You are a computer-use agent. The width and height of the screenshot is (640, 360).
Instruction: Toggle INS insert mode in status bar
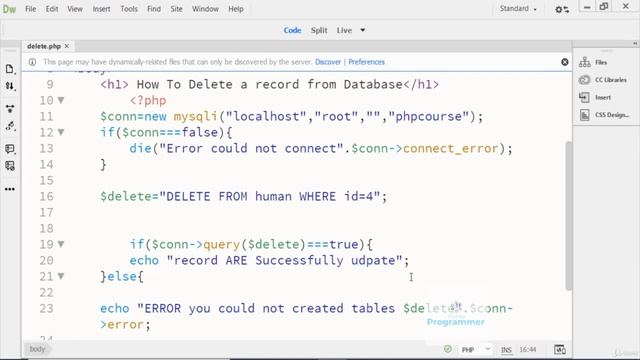coord(506,350)
